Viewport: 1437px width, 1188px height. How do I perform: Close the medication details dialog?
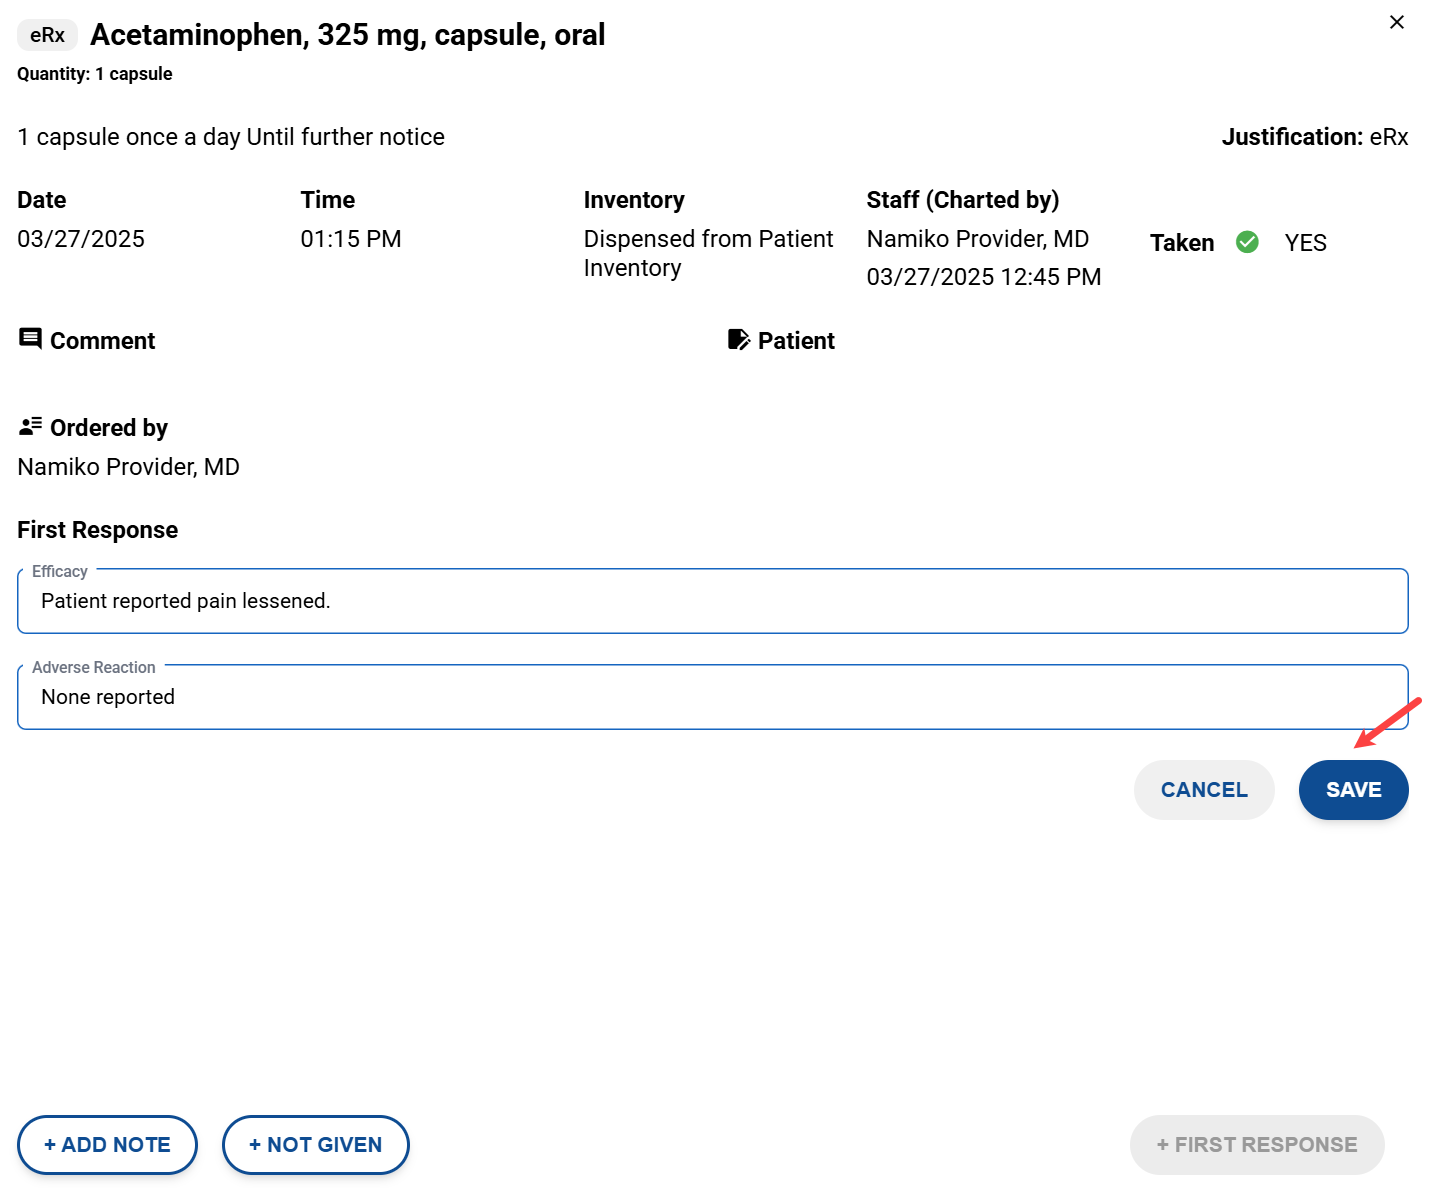tap(1396, 22)
